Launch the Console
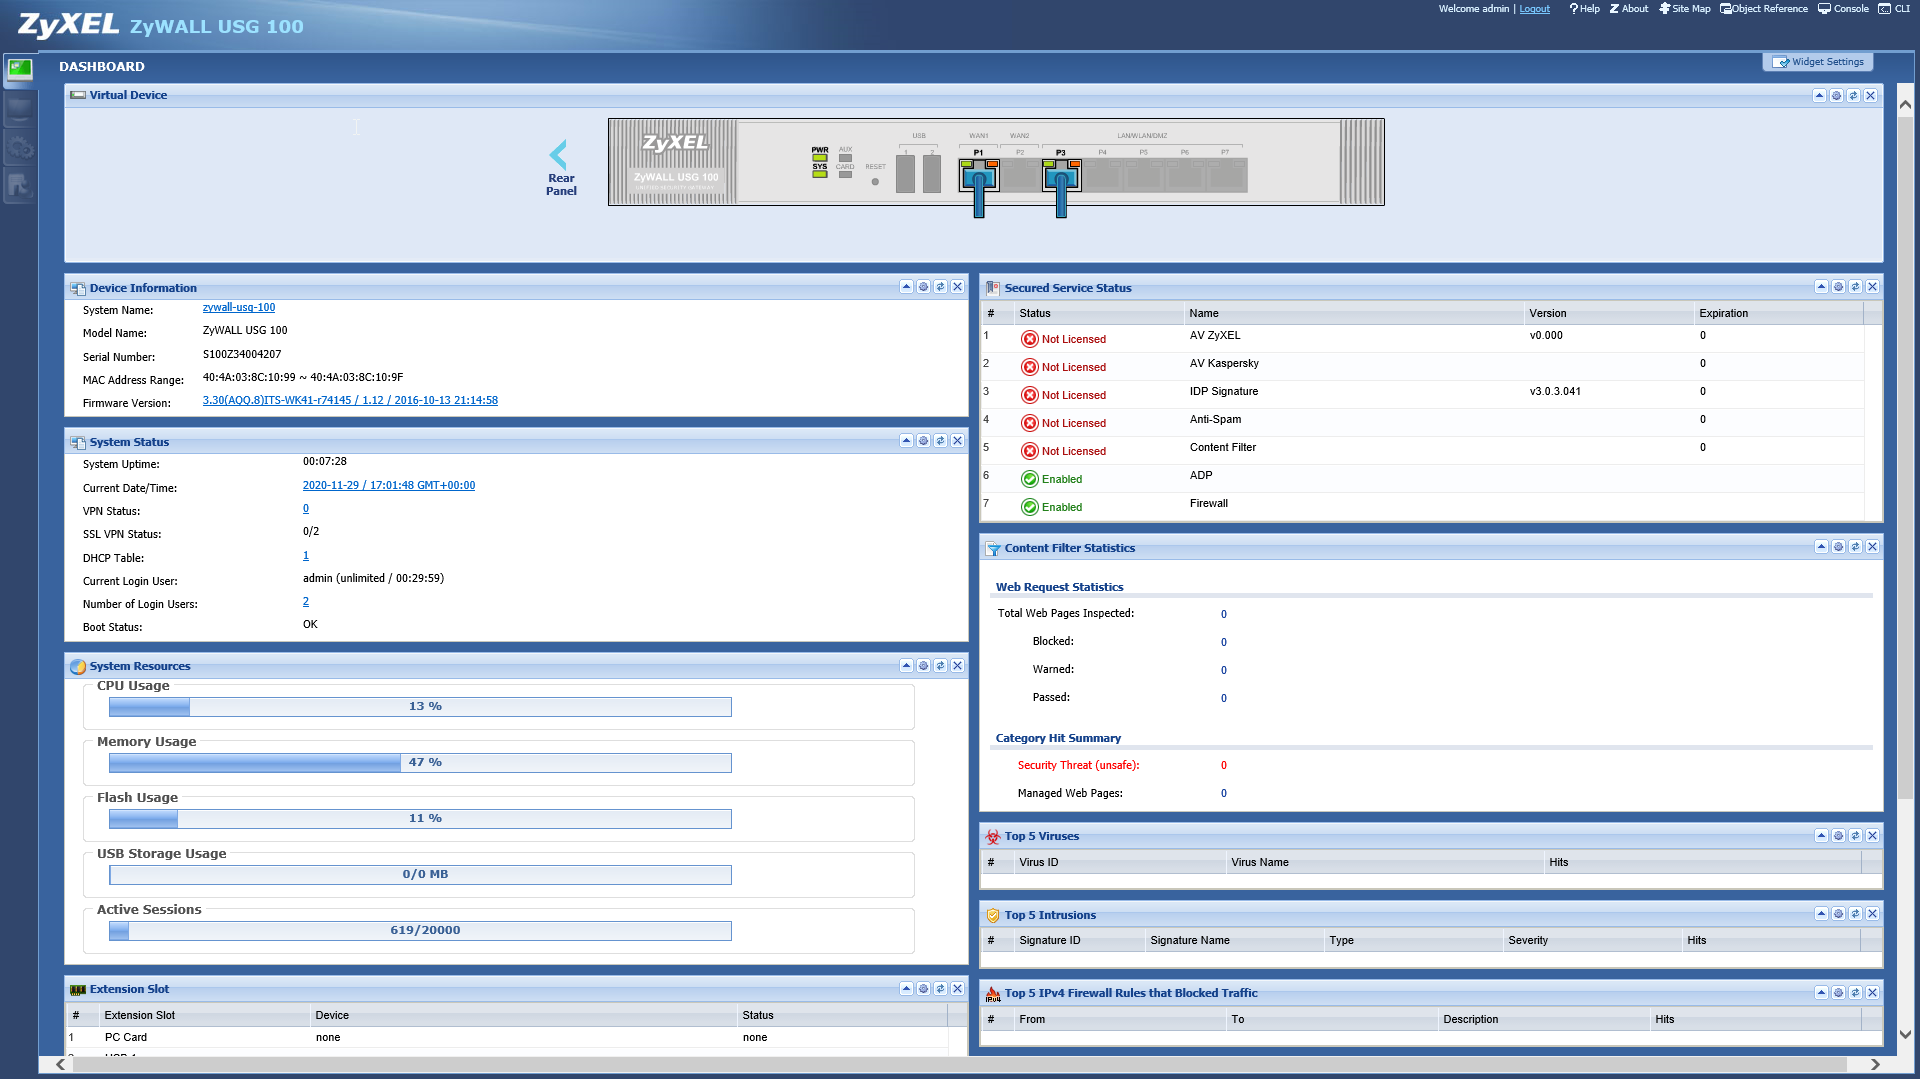 (1843, 9)
